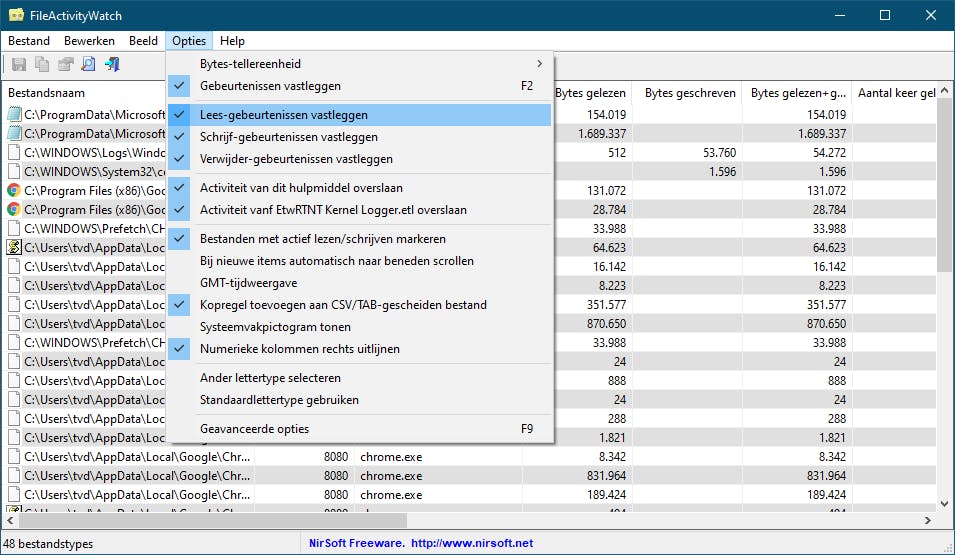Sort by Bytes geschreven column header
Viewport: 955px width, 555px height.
click(x=687, y=93)
